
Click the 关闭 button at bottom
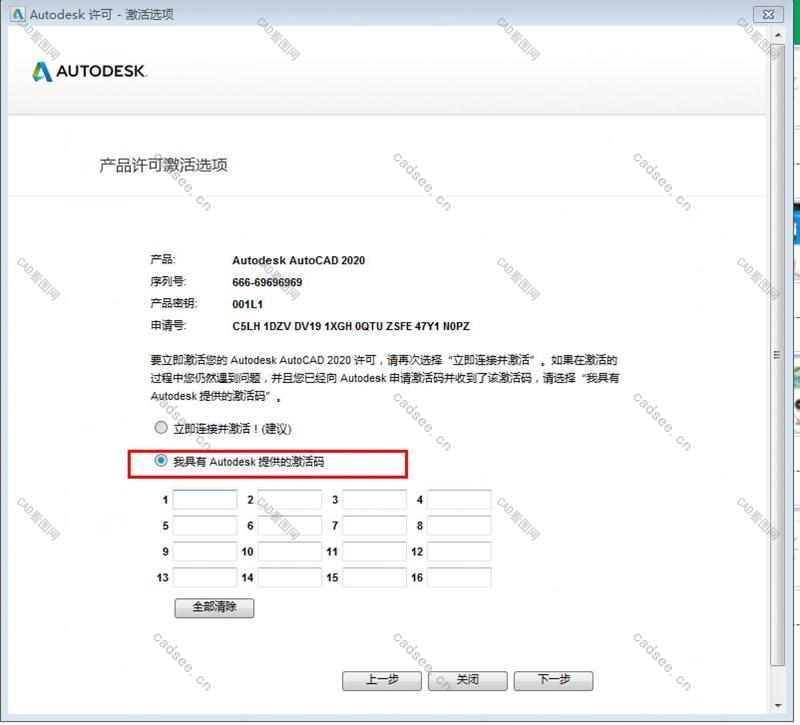coord(467,681)
